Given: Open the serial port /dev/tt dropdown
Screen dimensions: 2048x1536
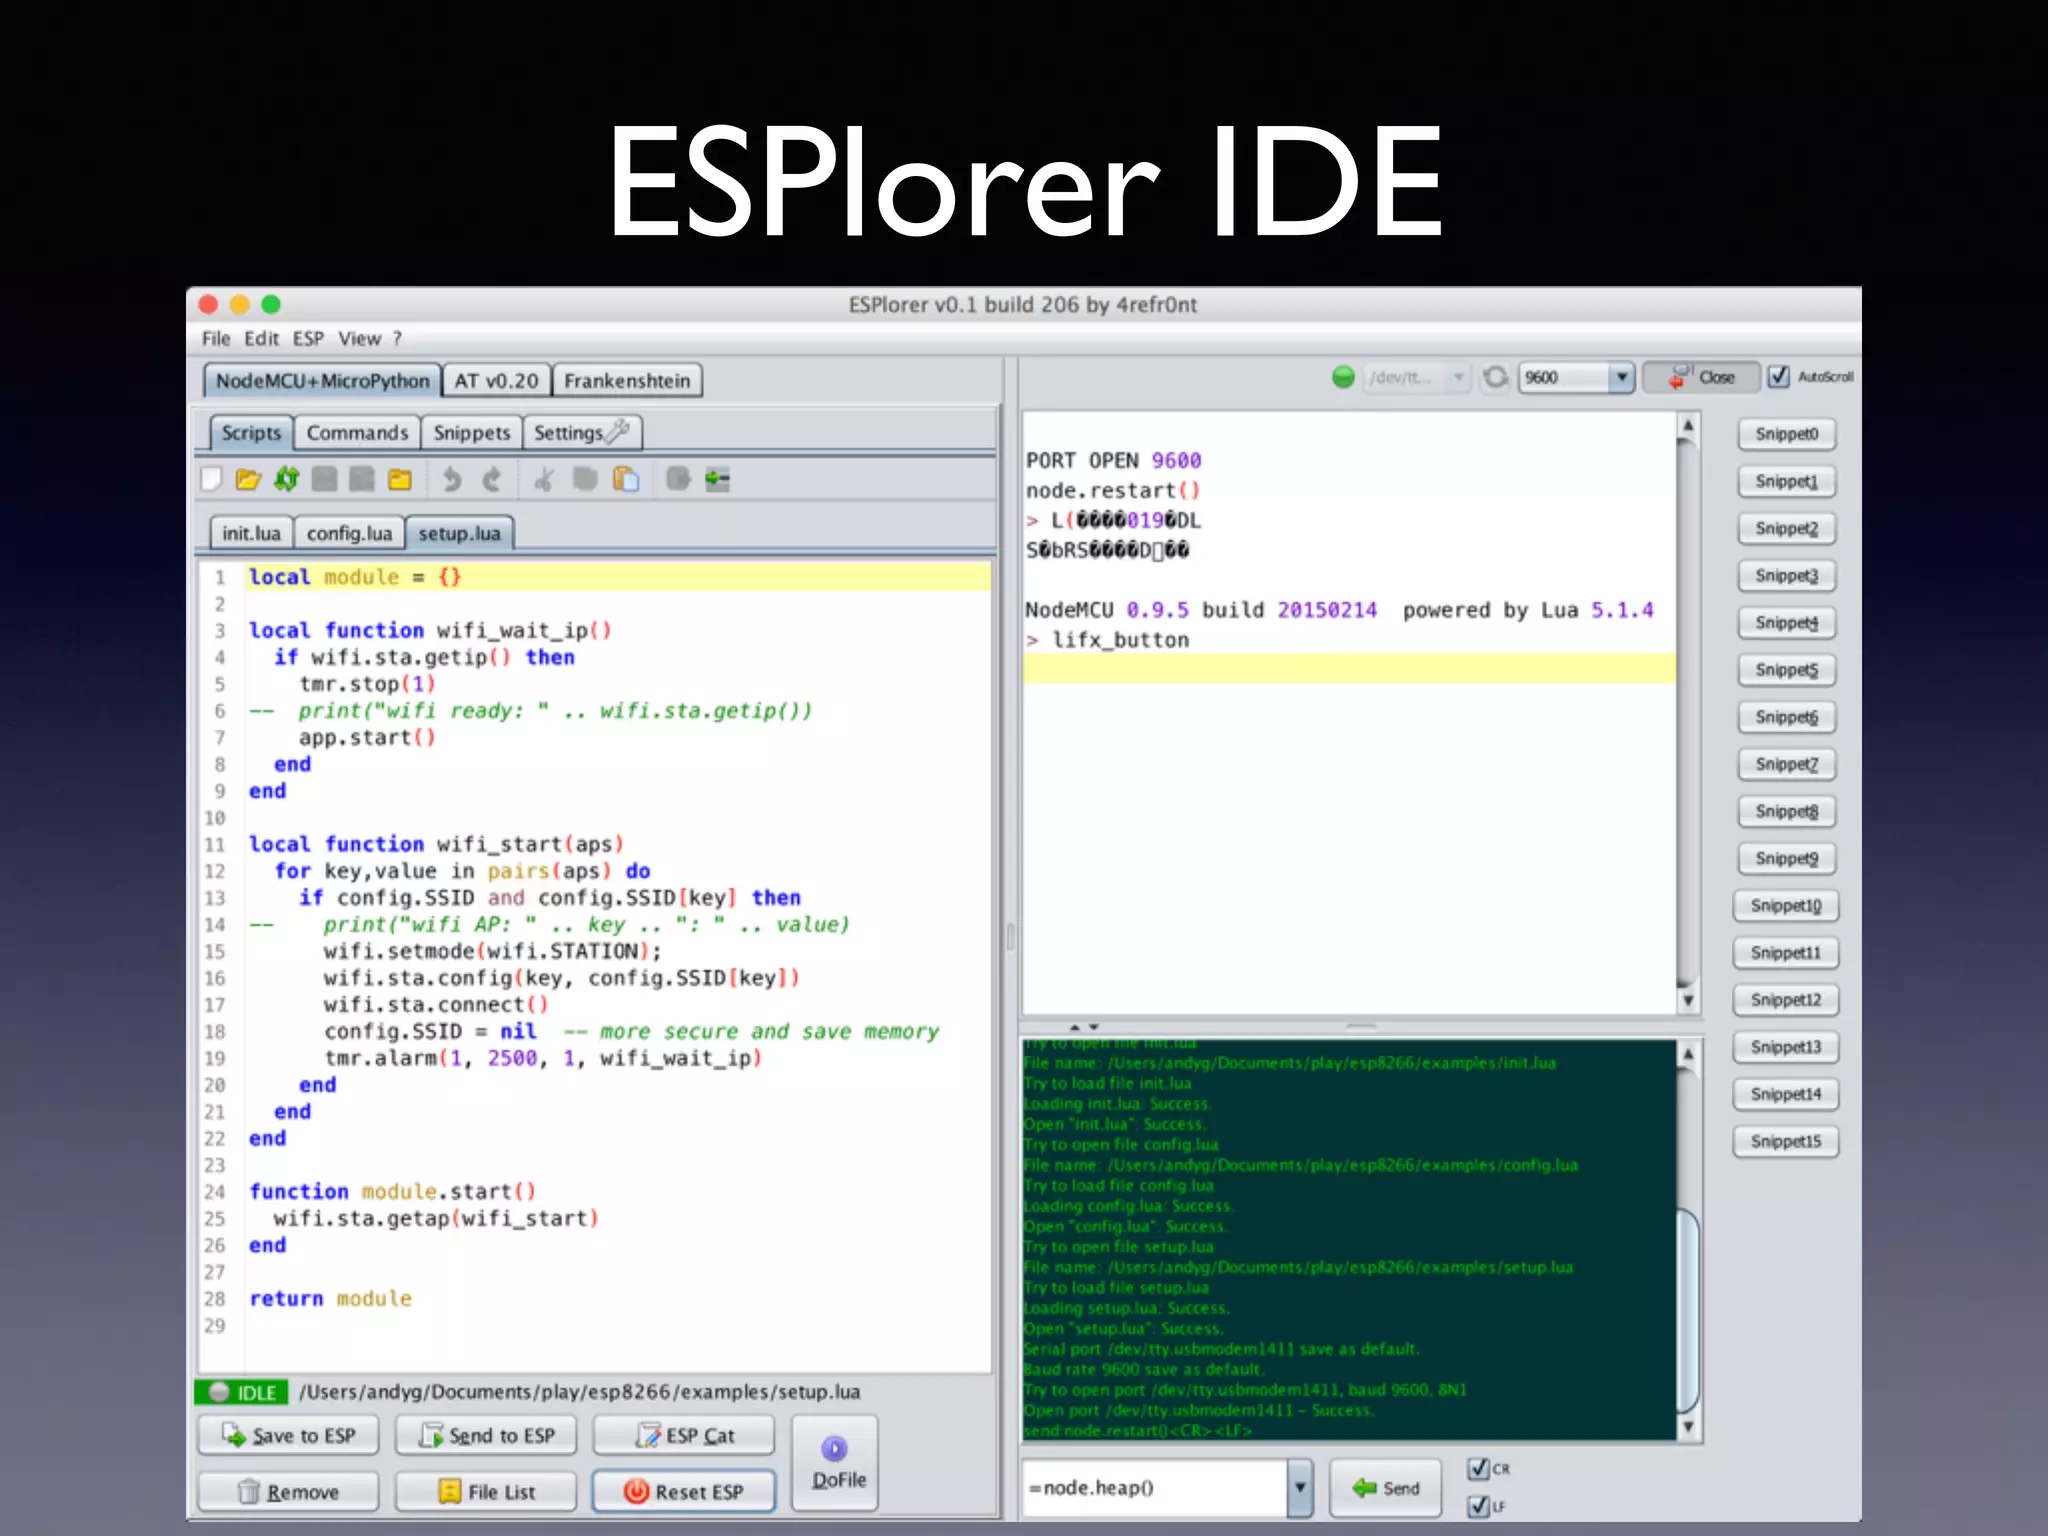Looking at the screenshot, I should 1458,377.
